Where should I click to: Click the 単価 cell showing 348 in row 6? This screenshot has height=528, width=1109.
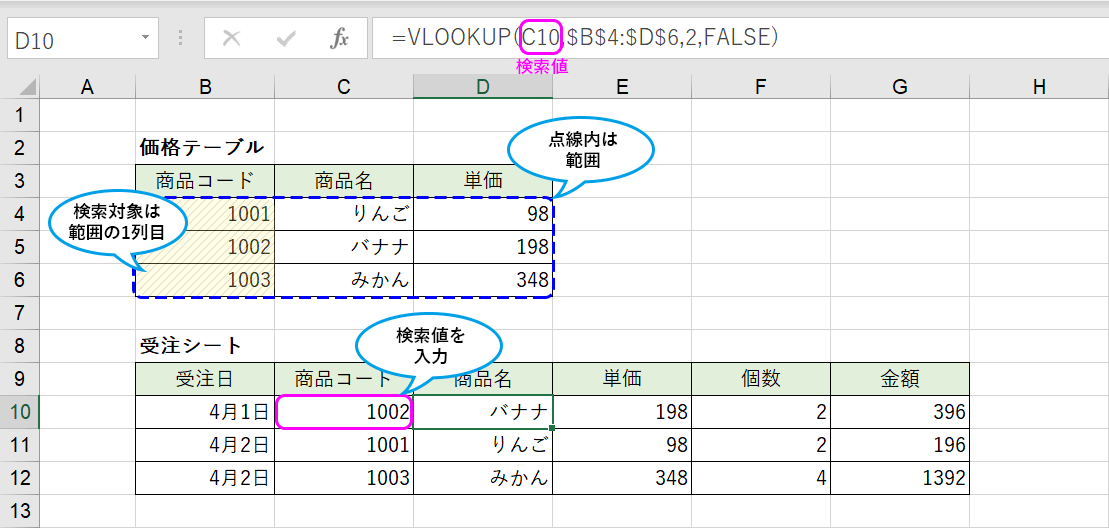483,279
